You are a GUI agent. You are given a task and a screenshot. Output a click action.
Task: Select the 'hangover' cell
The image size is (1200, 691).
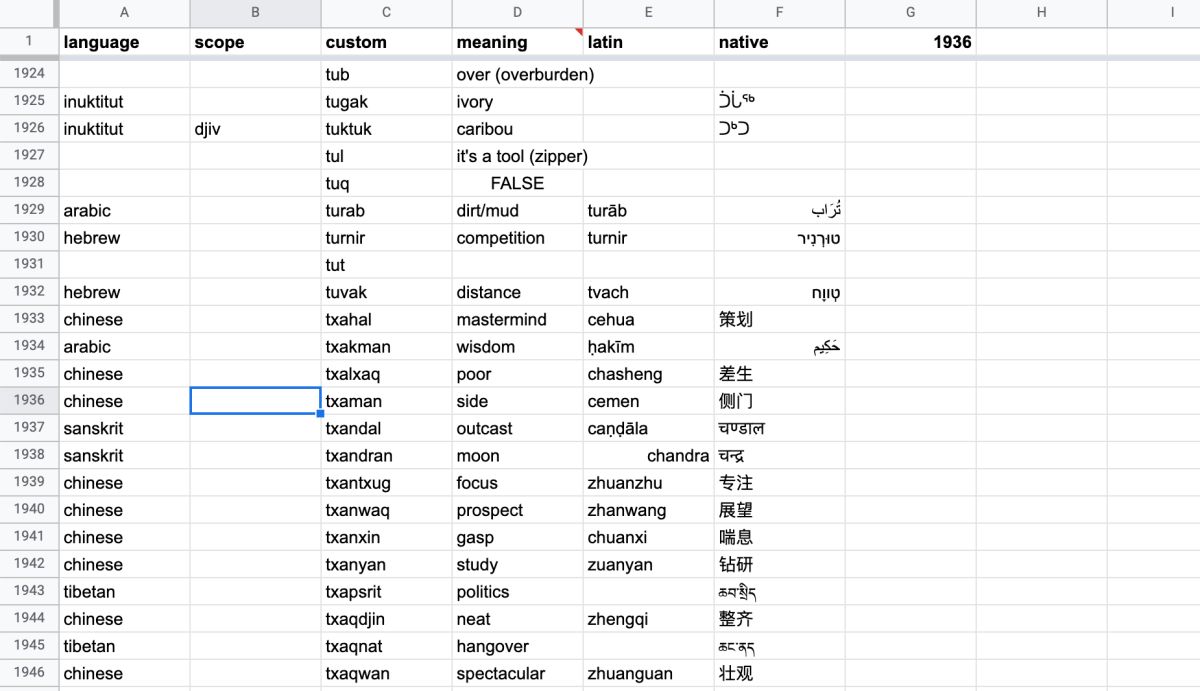click(518, 646)
